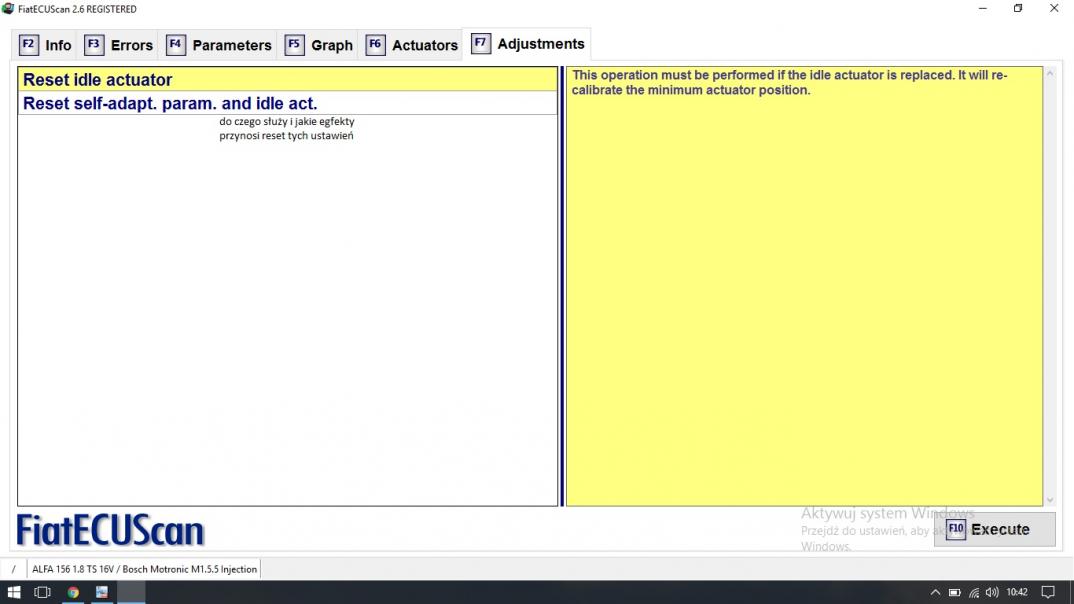Open the network tray icon
Viewport: 1074px width, 604px height.
pyautogui.click(x=973, y=592)
